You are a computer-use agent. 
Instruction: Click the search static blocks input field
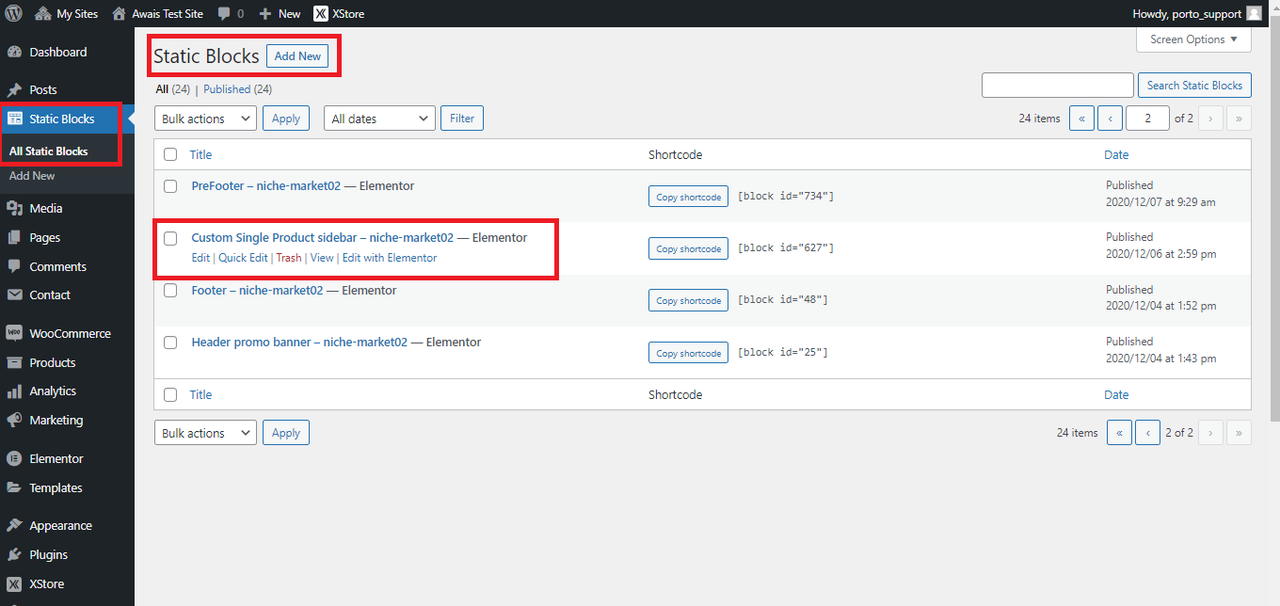[1057, 85]
